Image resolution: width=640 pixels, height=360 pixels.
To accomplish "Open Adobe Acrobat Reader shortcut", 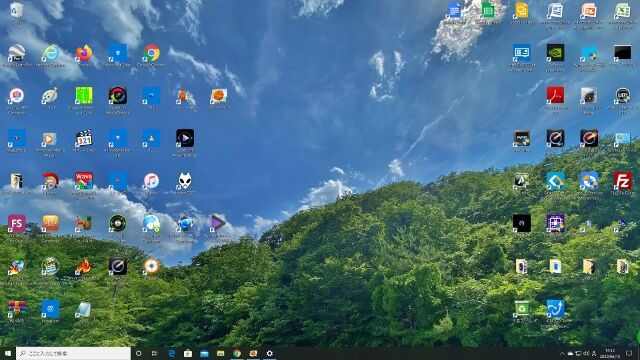I will pos(556,96).
